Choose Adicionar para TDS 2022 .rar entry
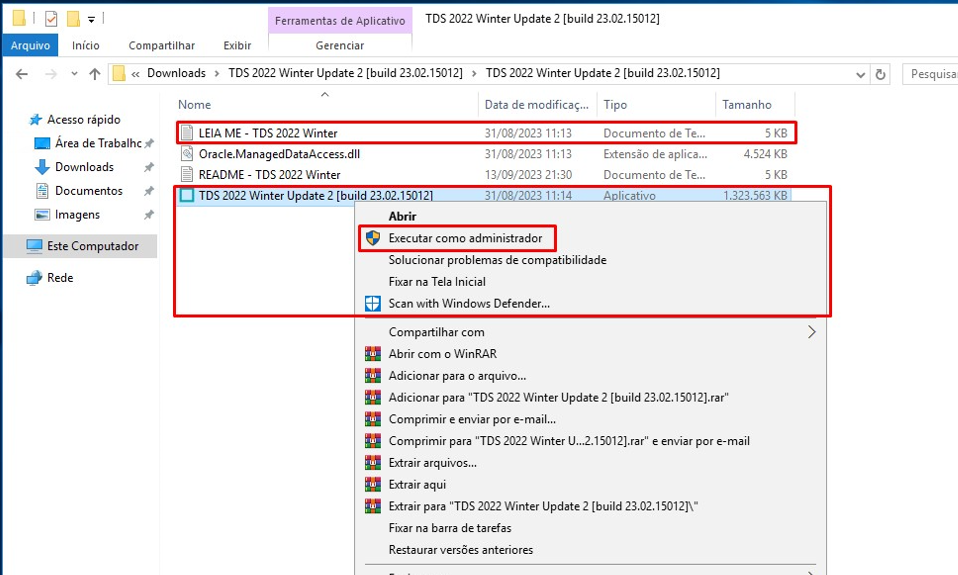The width and height of the screenshot is (958, 575). coord(558,397)
